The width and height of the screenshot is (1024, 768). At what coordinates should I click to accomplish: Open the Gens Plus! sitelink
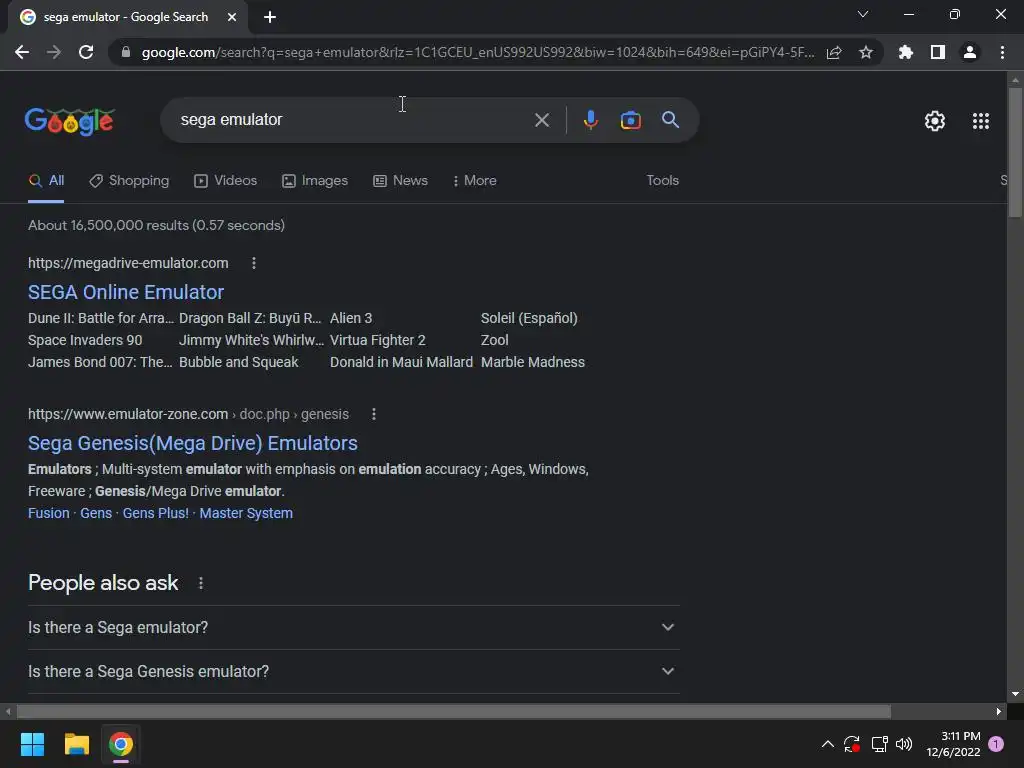point(155,513)
